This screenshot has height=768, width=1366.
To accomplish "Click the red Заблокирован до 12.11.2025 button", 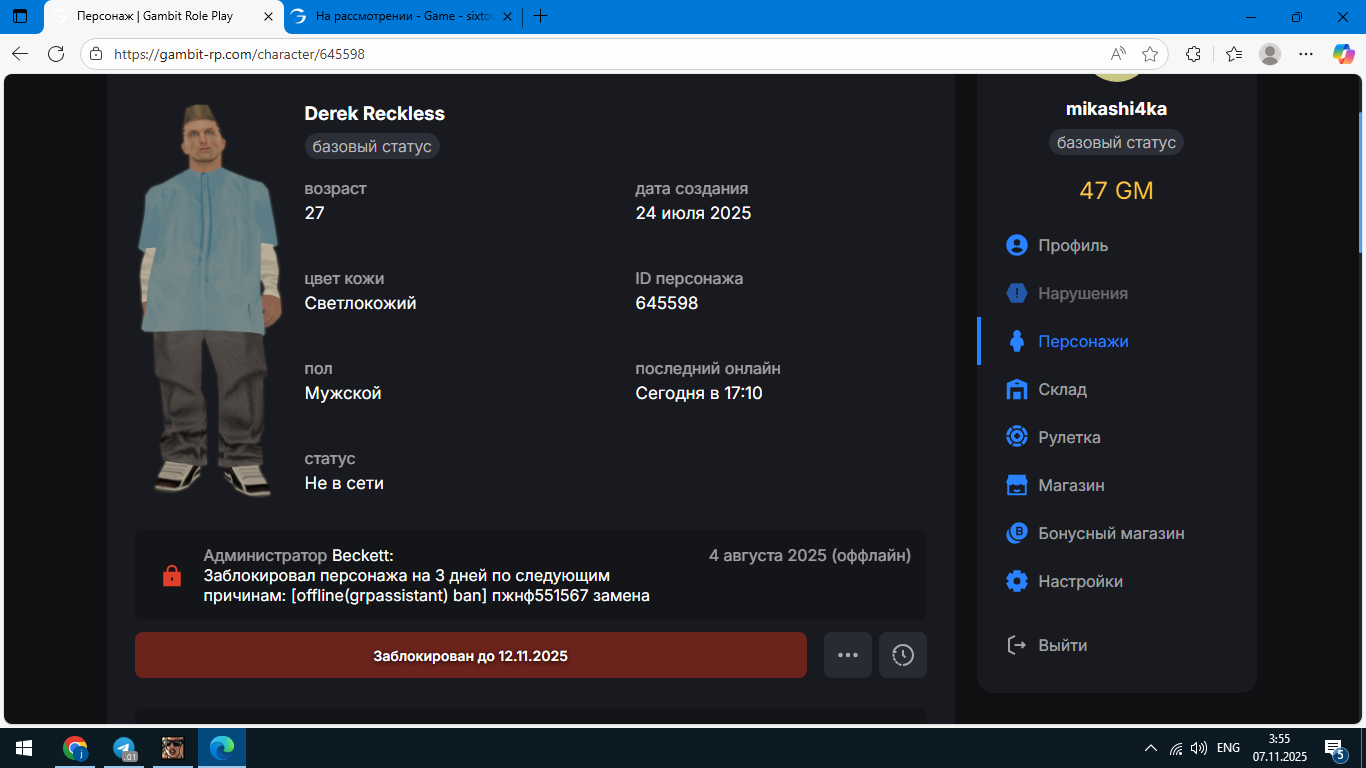I will 470,655.
